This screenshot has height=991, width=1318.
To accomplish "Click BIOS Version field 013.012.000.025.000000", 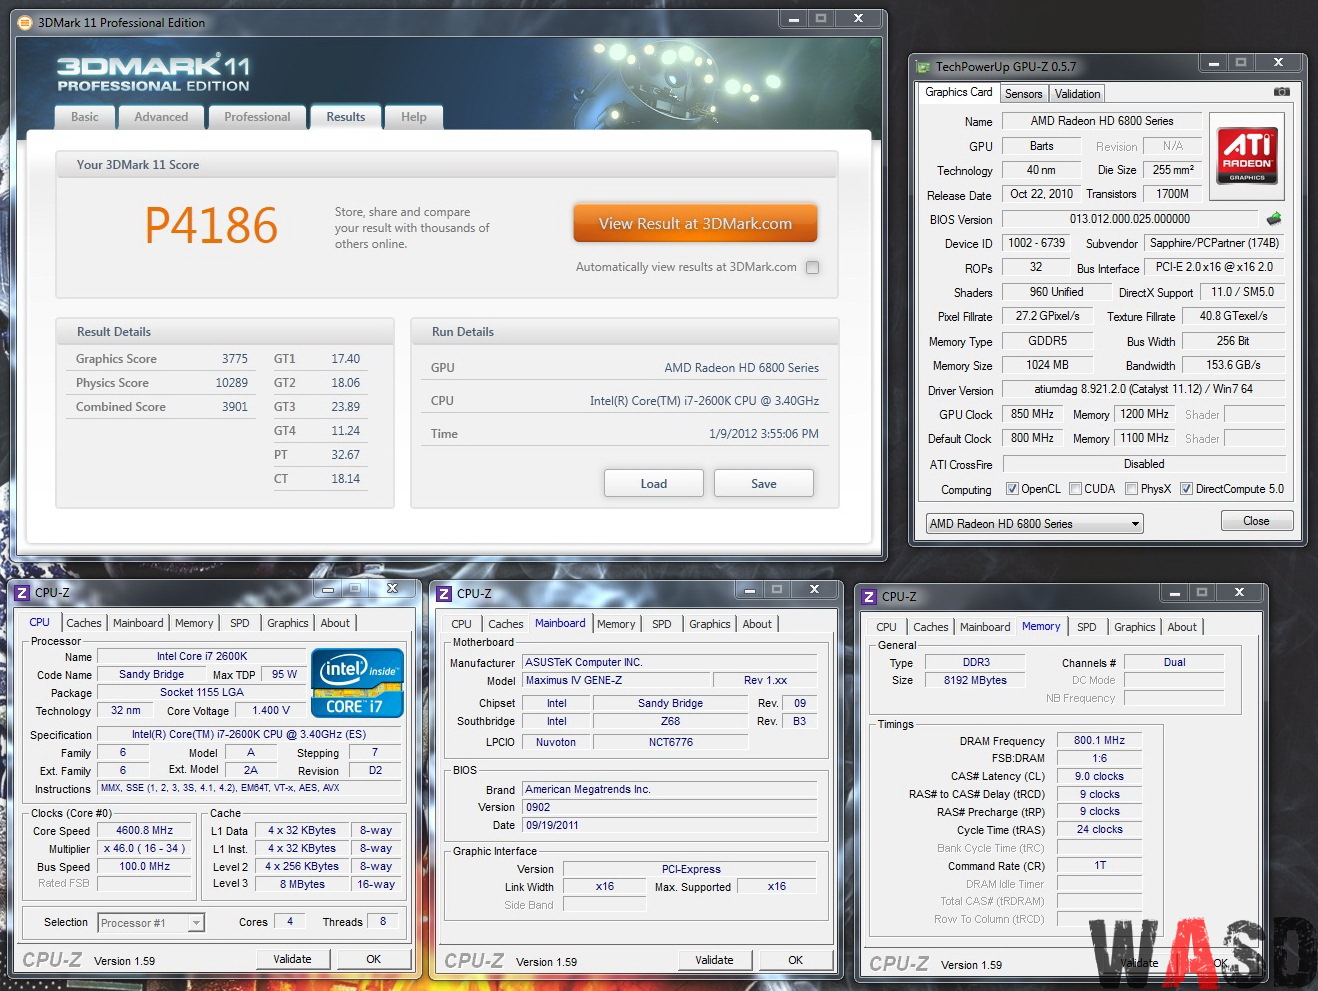I will click(1130, 219).
